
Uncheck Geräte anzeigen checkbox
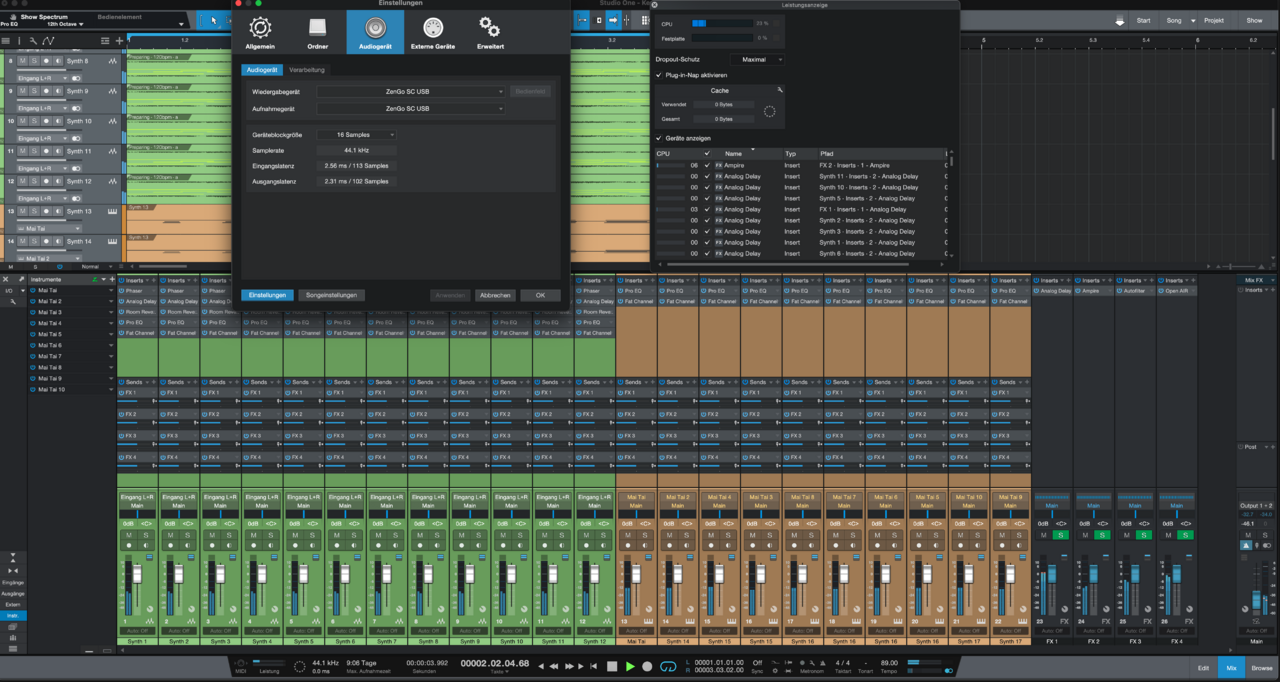point(658,138)
